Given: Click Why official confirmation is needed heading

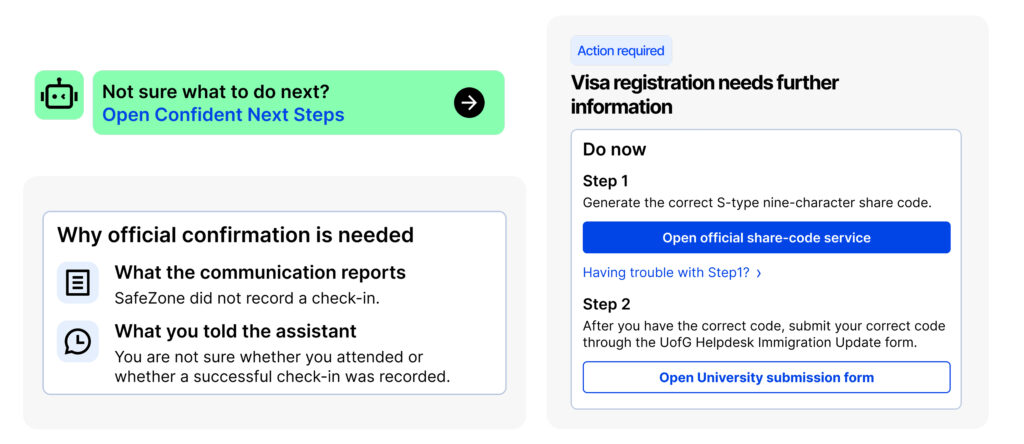Looking at the screenshot, I should pyautogui.click(x=236, y=235).
